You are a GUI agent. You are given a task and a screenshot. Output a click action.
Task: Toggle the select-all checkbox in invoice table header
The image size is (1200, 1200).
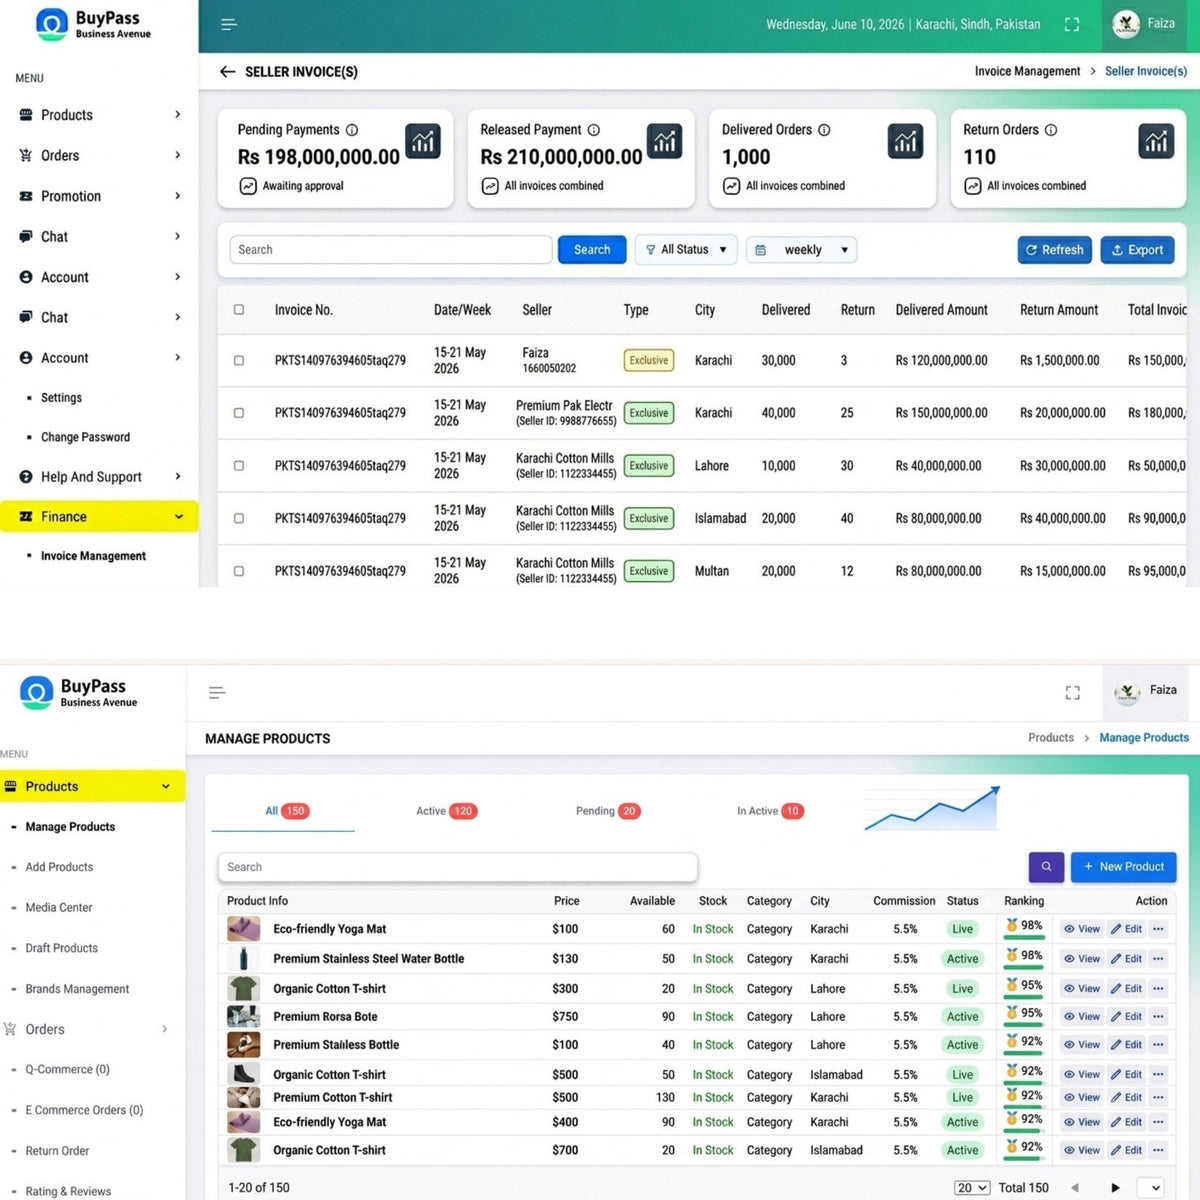coord(239,310)
